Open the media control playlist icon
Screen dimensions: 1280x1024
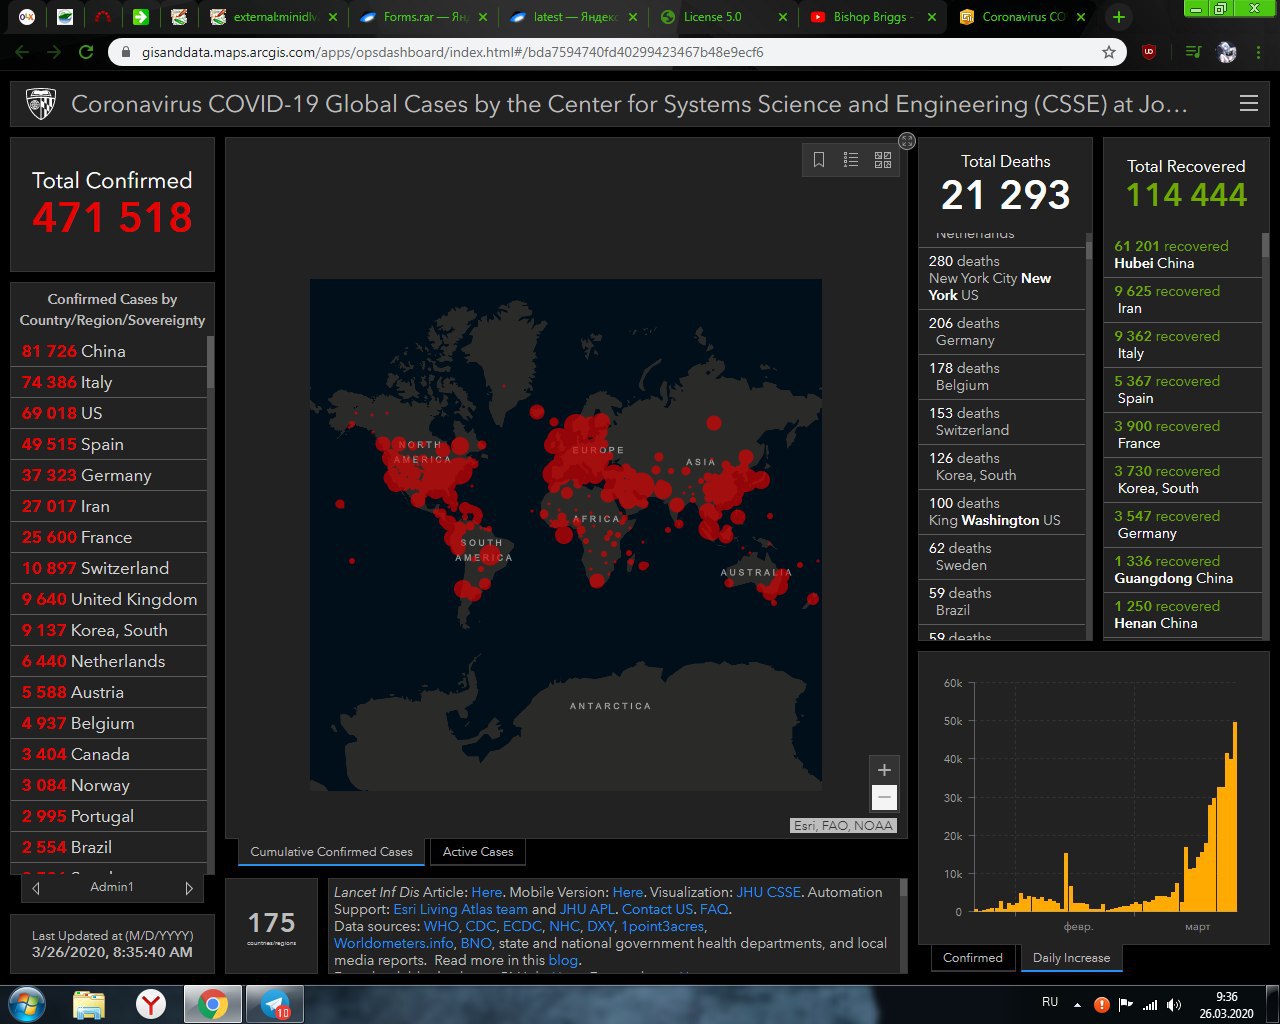(1194, 52)
